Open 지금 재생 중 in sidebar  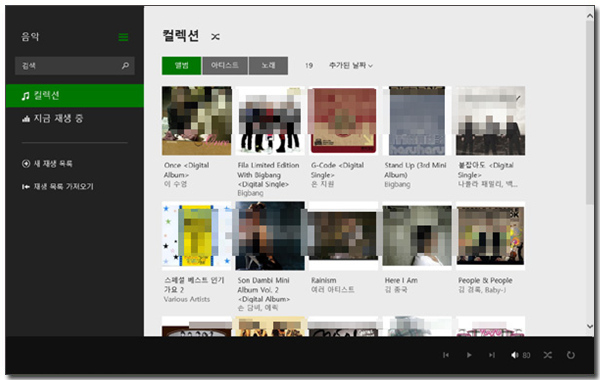(75, 119)
